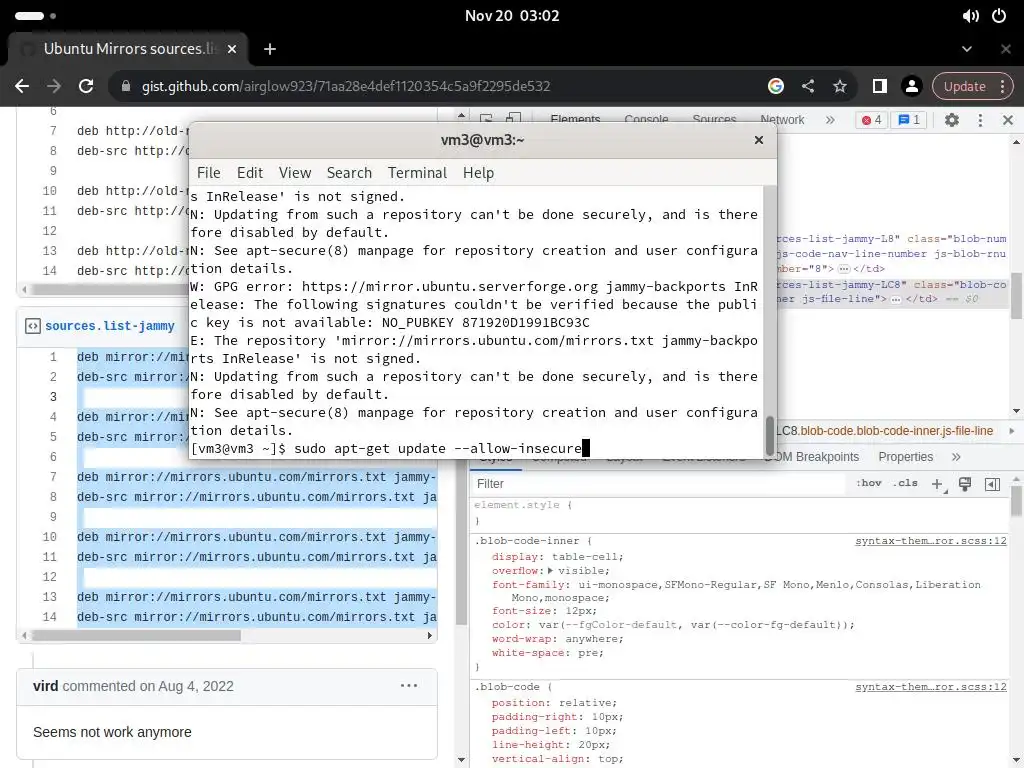Screen dimensions: 1024x768
Task: Share this page using the share icon
Action: (x=808, y=86)
